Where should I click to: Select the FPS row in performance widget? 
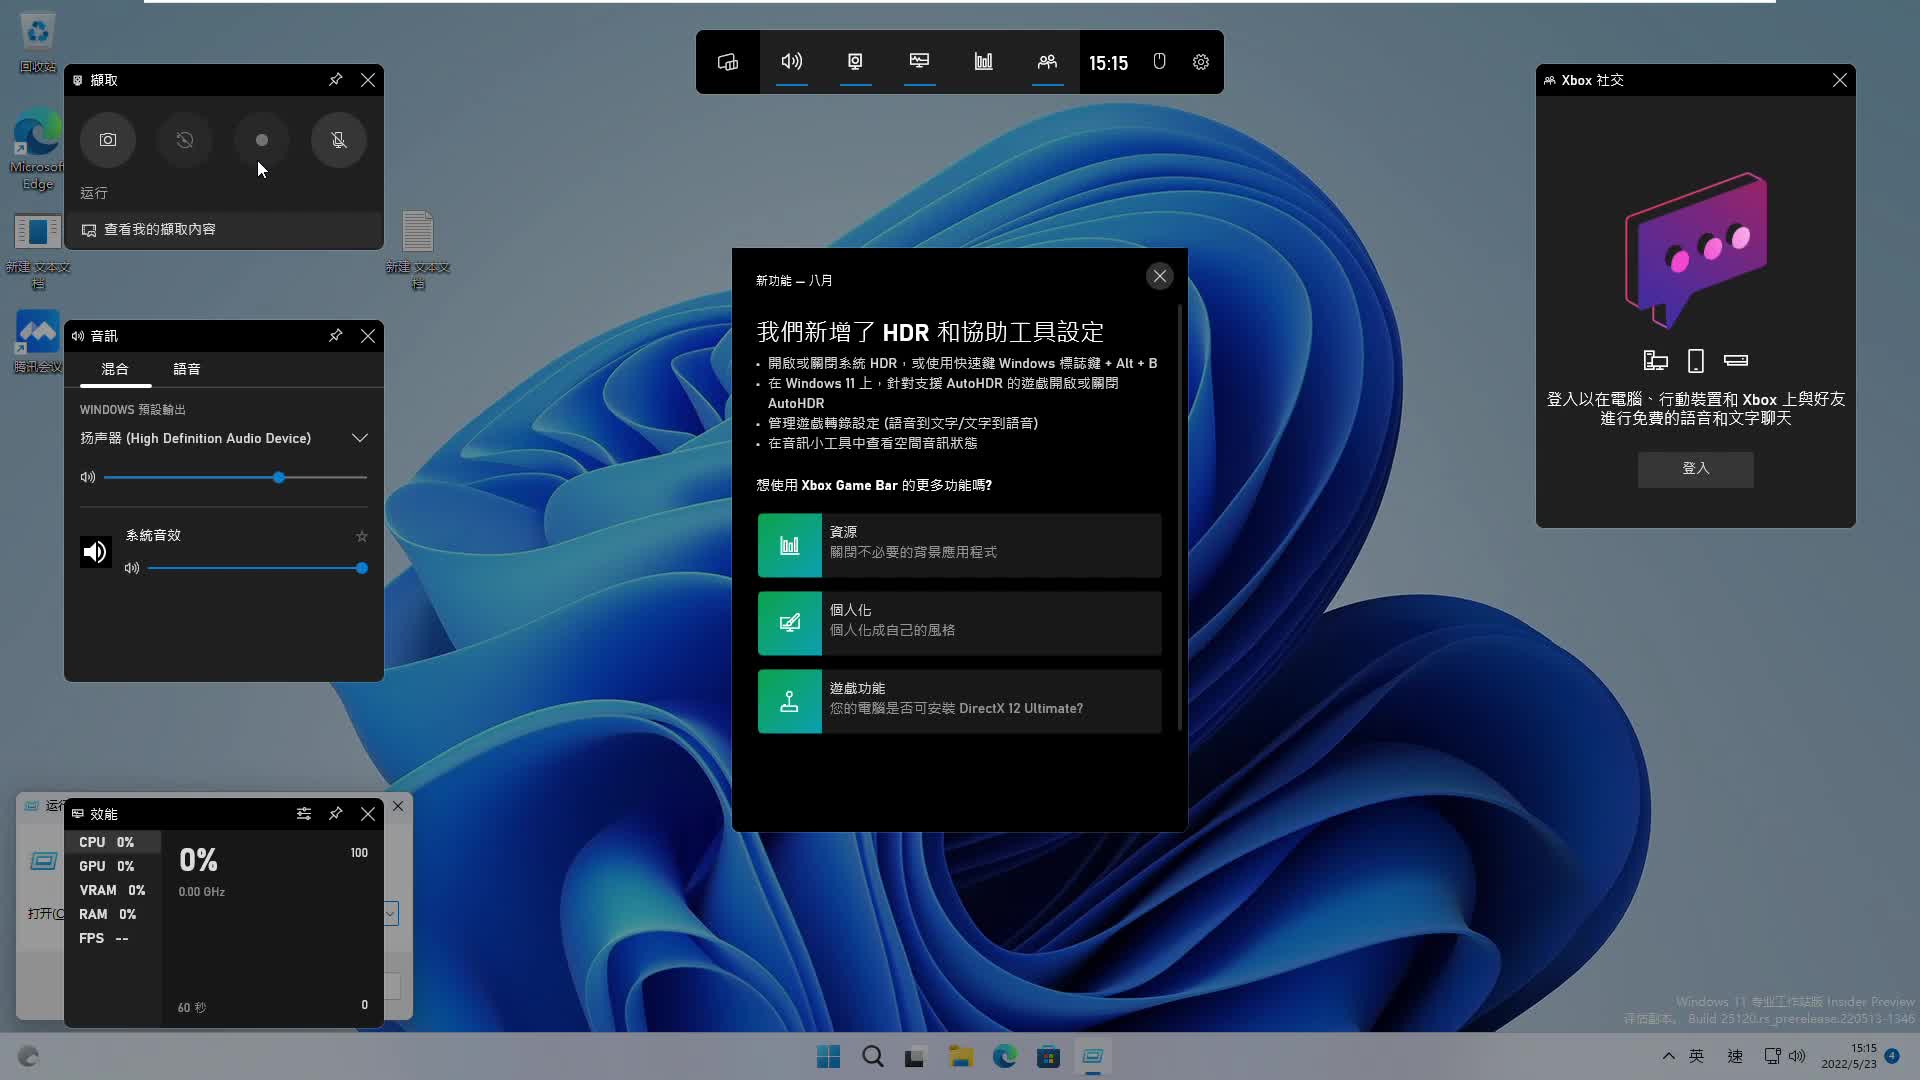coord(112,938)
